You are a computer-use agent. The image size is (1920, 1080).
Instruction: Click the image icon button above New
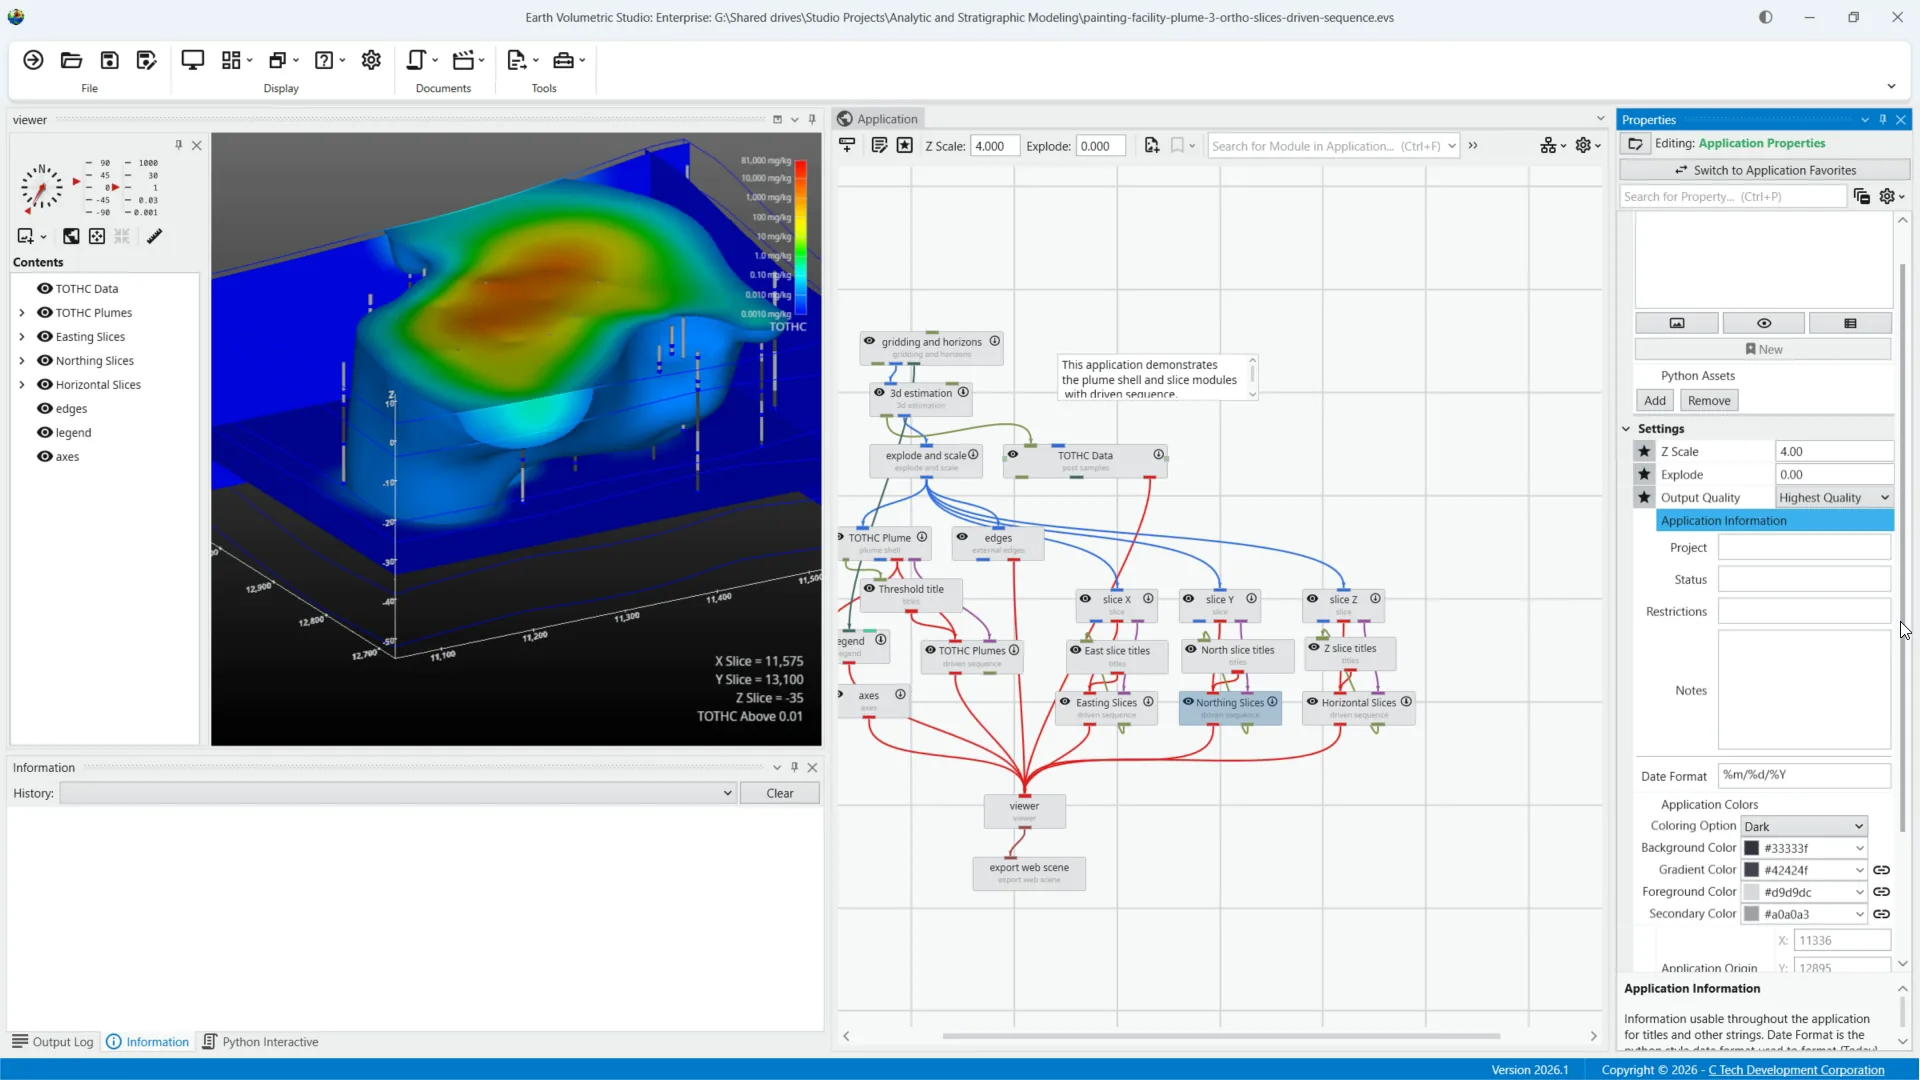pos(1677,323)
